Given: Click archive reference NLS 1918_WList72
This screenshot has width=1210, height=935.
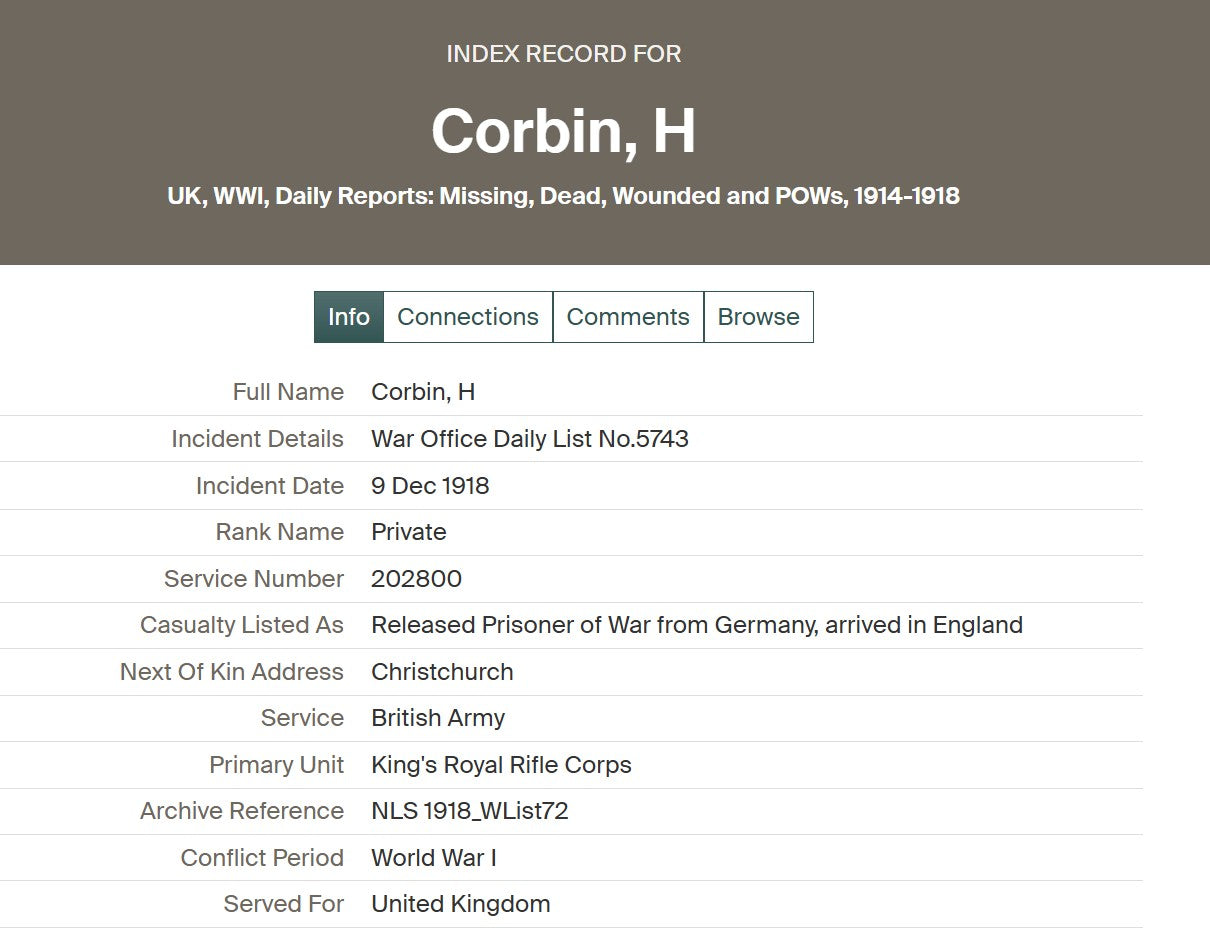Looking at the screenshot, I should (470, 811).
